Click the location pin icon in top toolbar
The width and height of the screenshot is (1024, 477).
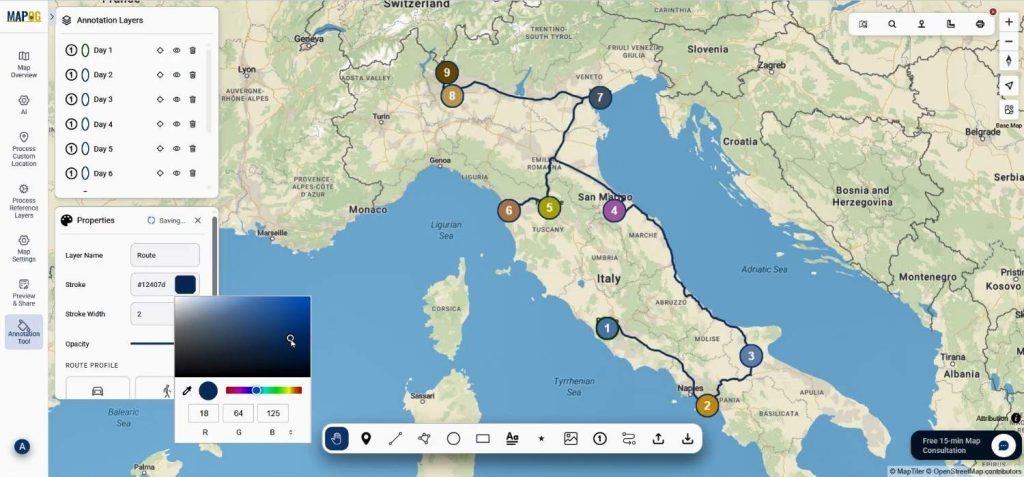click(921, 24)
